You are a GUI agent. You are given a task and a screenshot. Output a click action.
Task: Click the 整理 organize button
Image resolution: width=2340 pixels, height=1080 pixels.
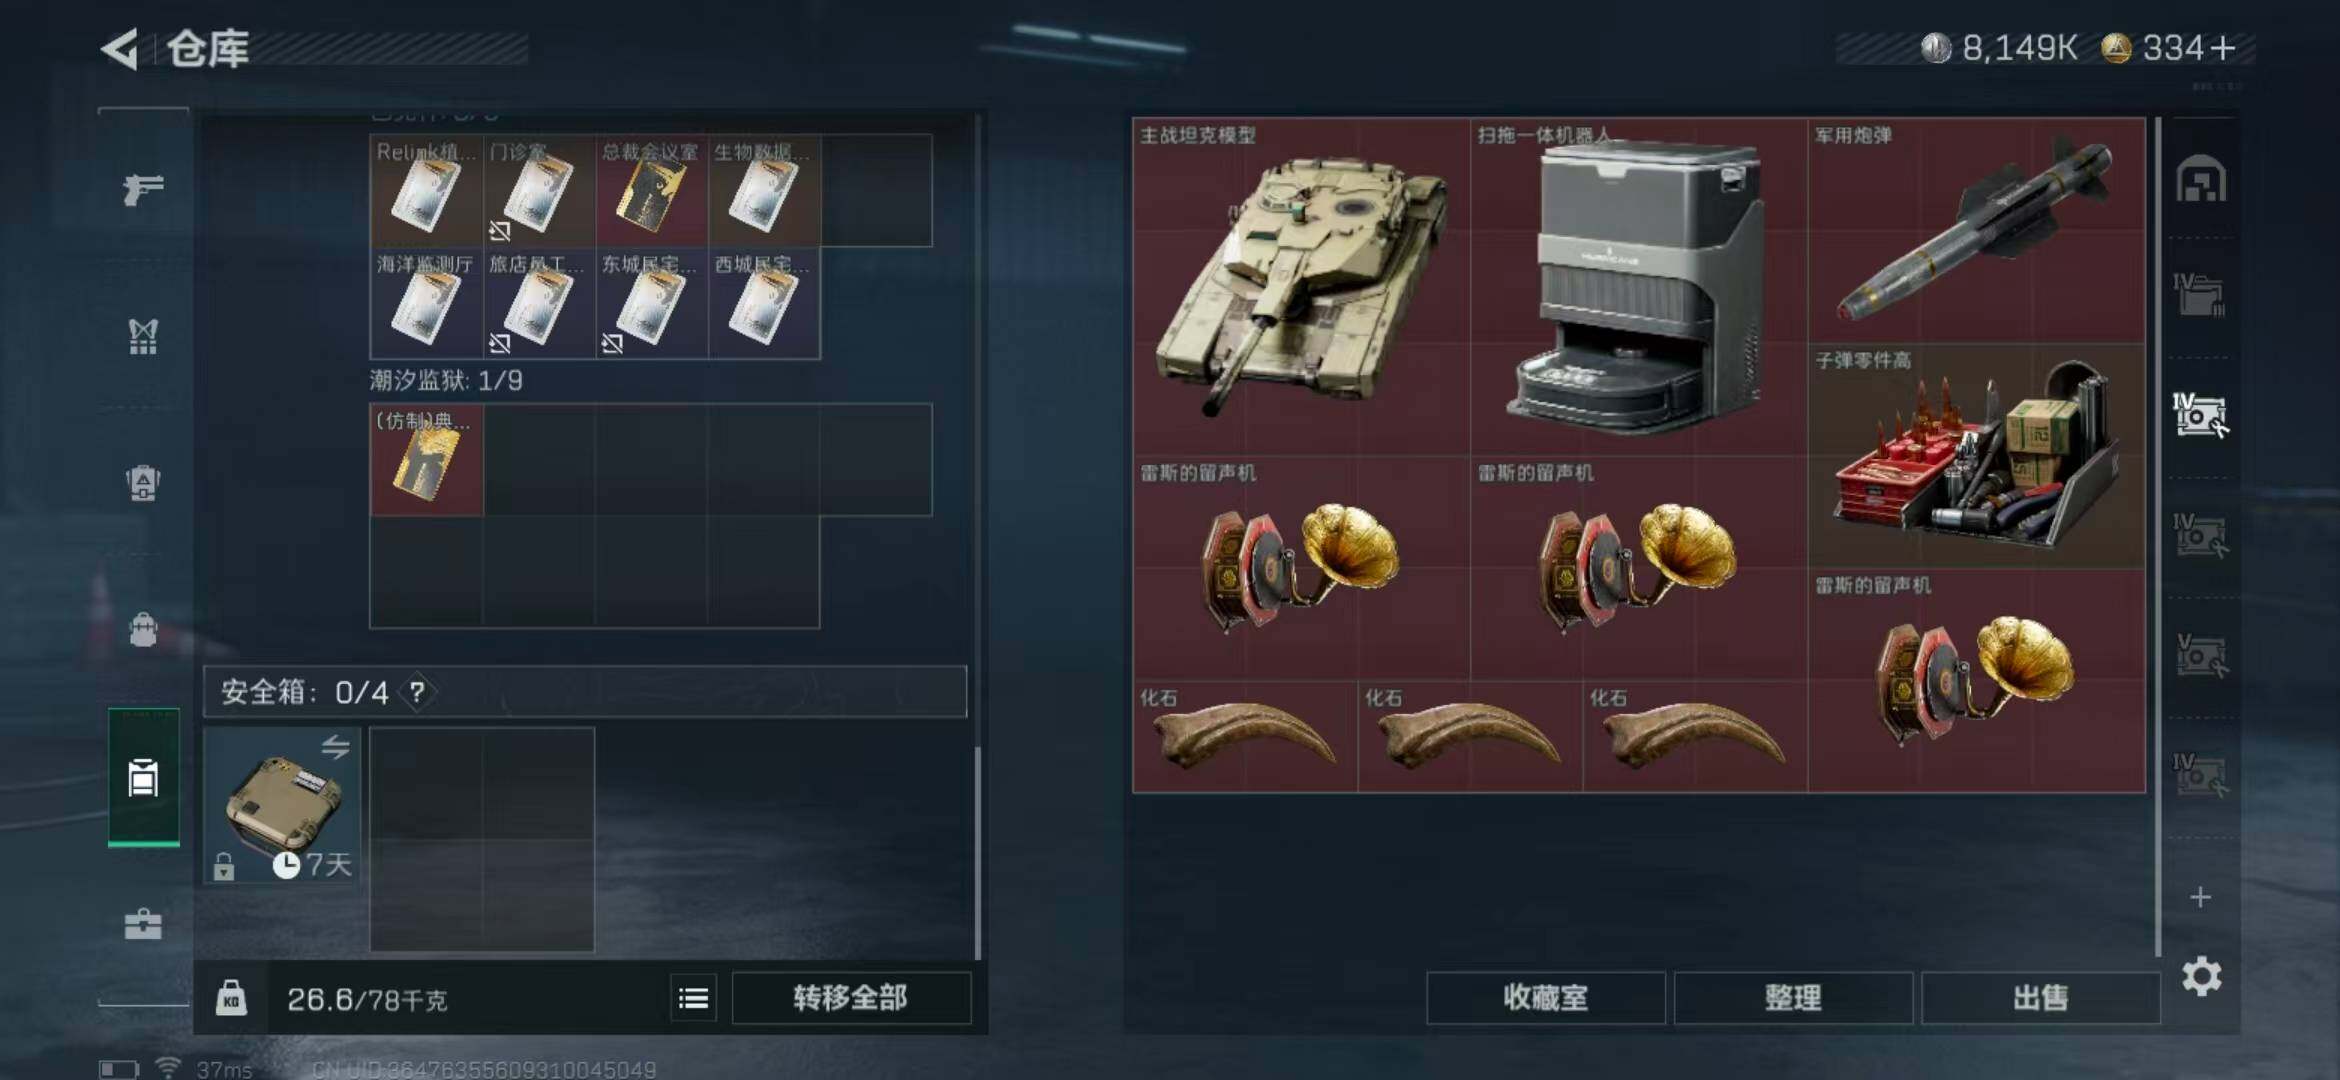click(x=1793, y=998)
